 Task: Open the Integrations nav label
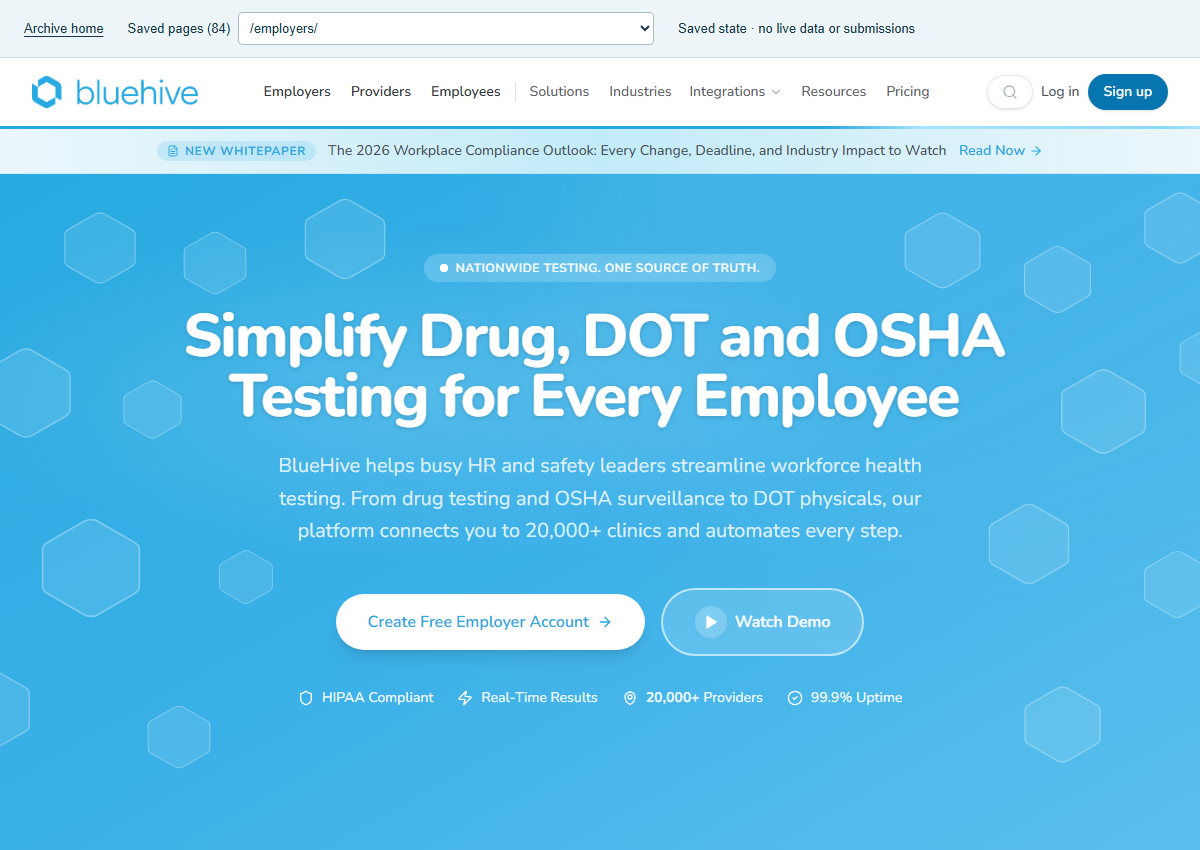tap(727, 92)
